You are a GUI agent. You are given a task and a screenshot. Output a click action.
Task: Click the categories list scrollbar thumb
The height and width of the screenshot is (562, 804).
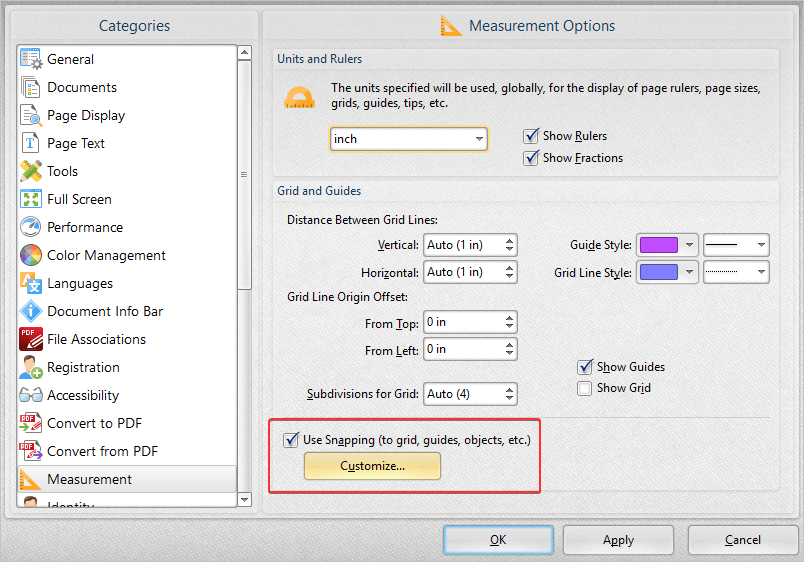(245, 174)
